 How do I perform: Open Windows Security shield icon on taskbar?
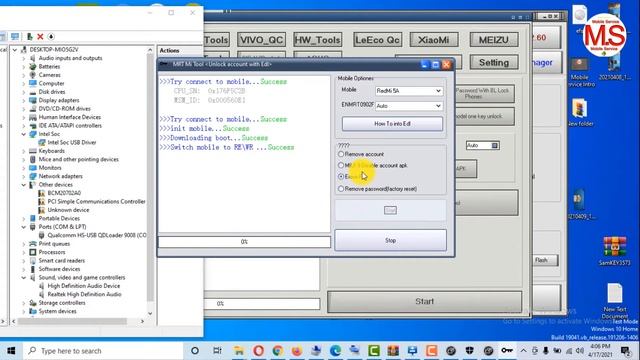point(469,351)
